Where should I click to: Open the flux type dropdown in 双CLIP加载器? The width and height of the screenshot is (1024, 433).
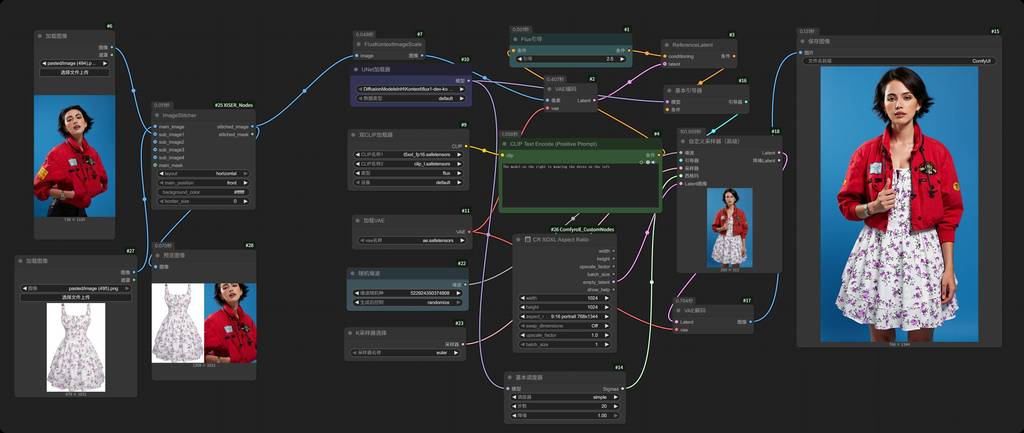coord(409,173)
